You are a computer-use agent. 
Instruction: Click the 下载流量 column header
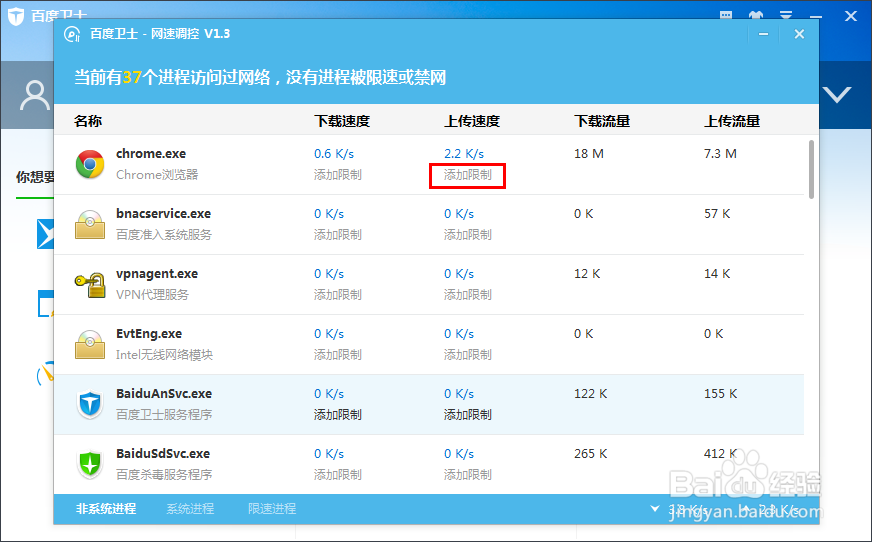602,121
